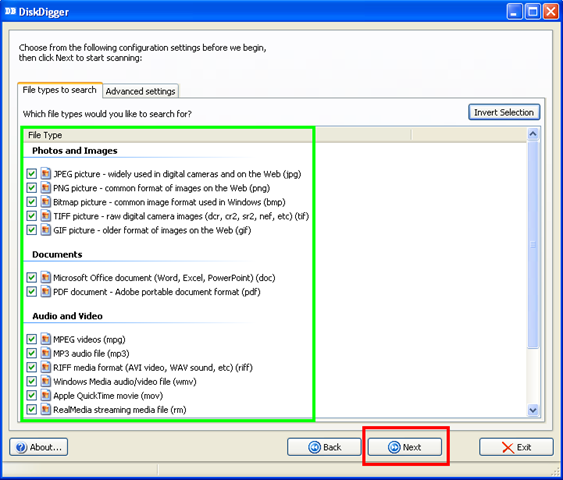This screenshot has height=480, width=563.
Task: Click the Microsoft Office document icon
Action: click(x=45, y=278)
